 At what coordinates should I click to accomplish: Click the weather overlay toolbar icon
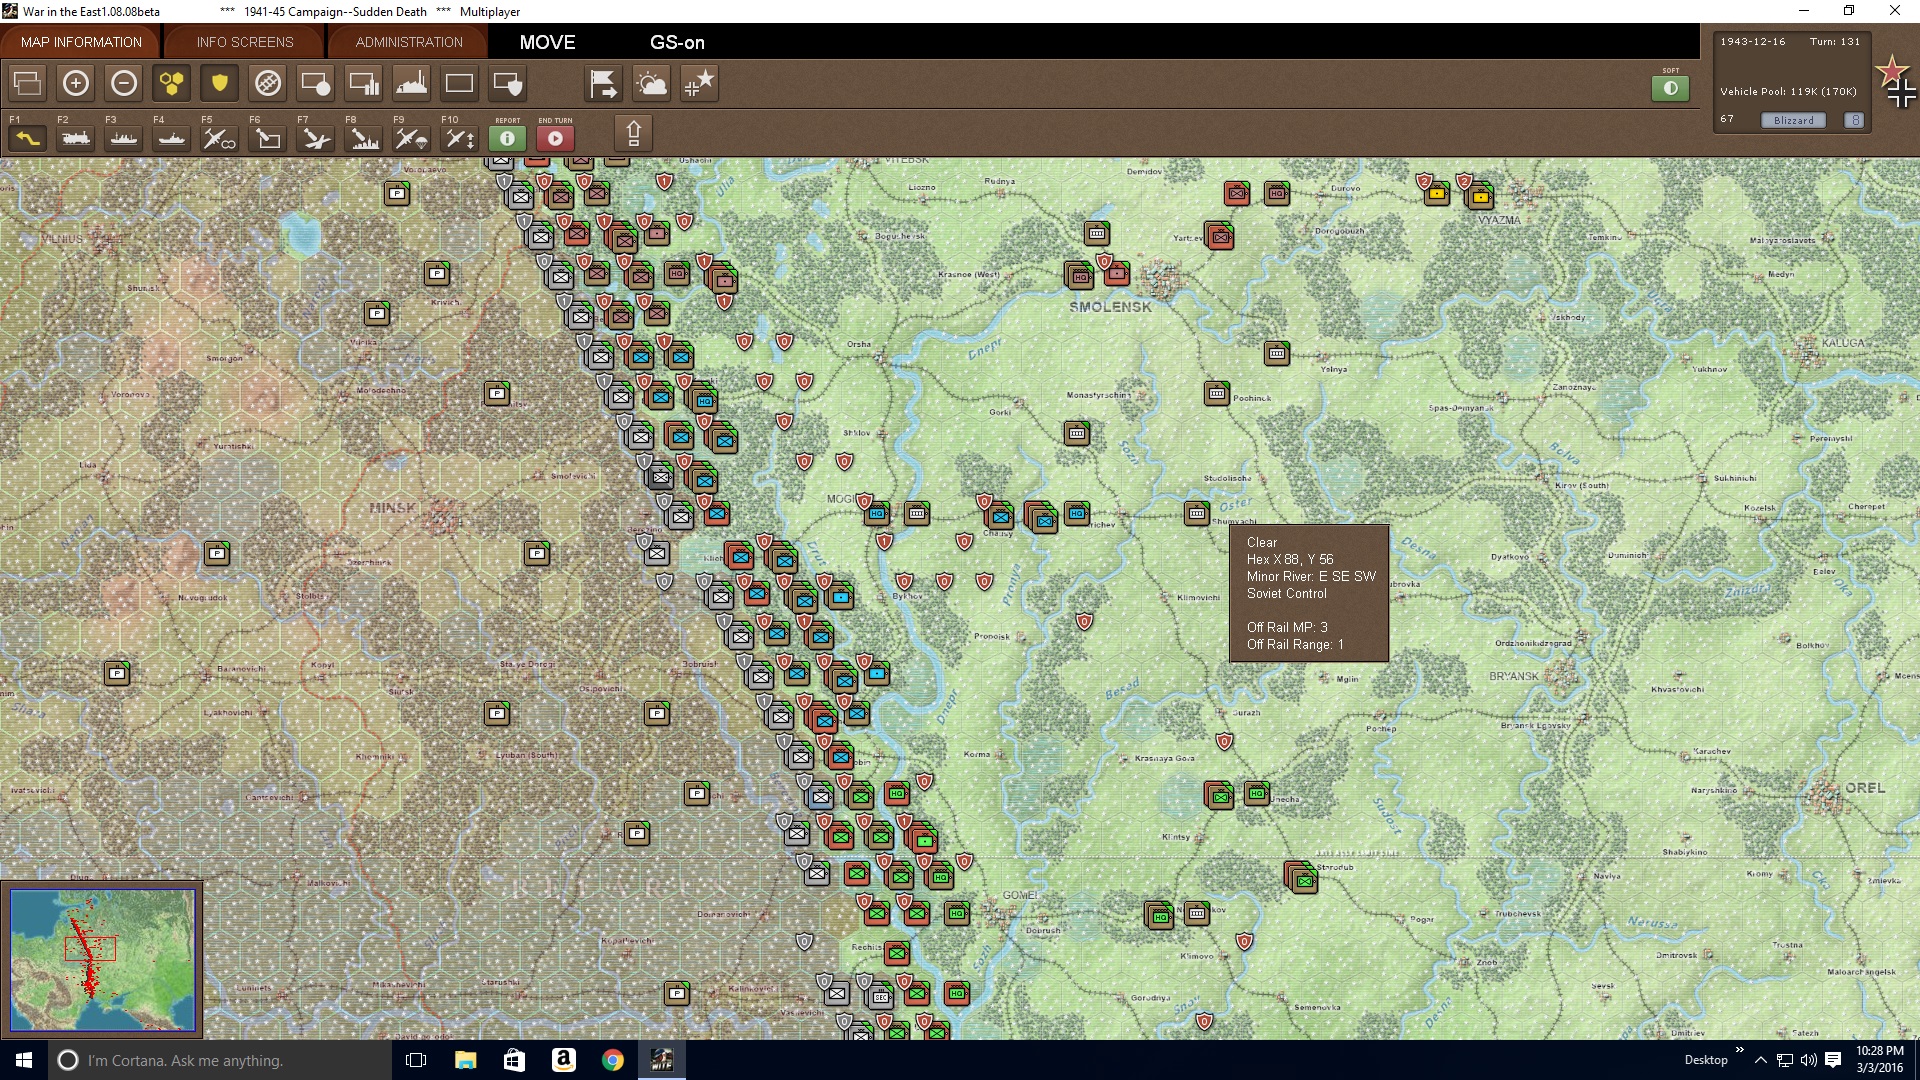(652, 84)
